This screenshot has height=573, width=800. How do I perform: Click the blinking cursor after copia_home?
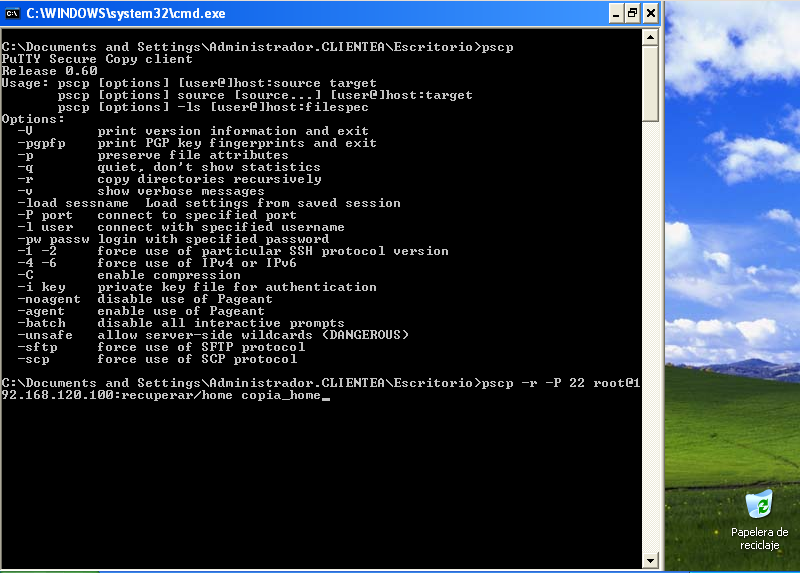pyautogui.click(x=326, y=397)
